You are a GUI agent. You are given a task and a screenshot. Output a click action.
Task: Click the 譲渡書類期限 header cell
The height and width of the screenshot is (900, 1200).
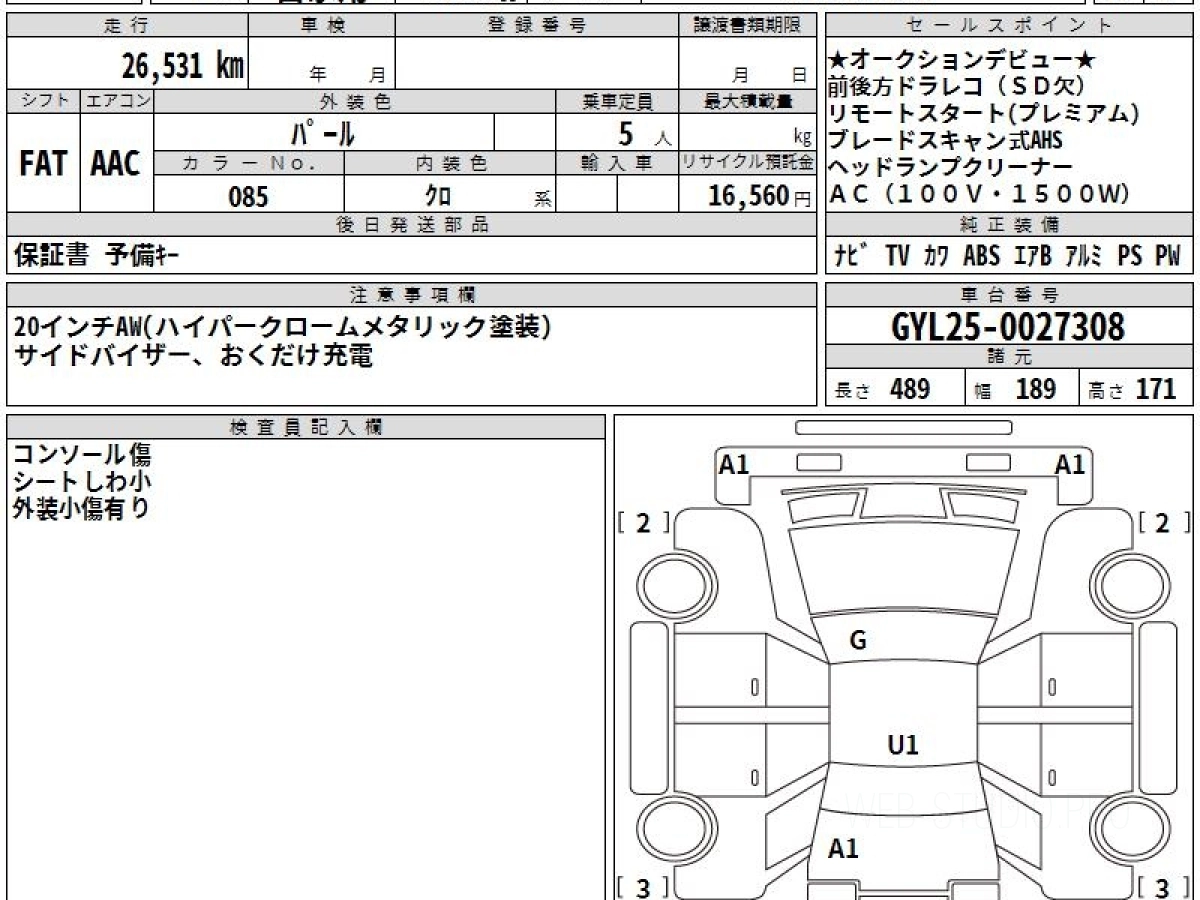pyautogui.click(x=747, y=26)
